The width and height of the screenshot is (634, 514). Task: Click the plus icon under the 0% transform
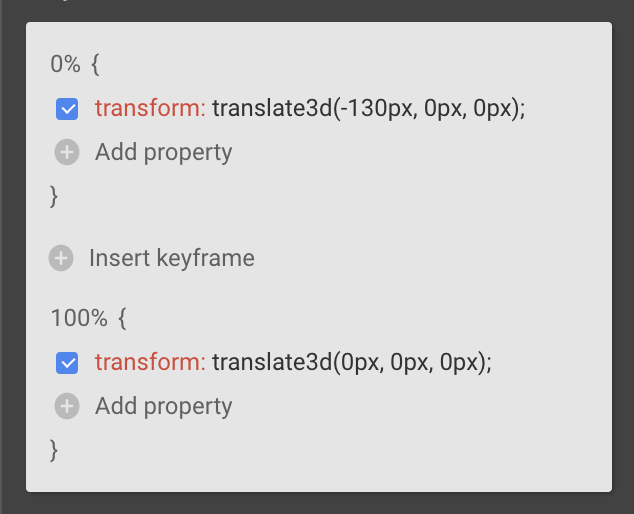click(67, 153)
